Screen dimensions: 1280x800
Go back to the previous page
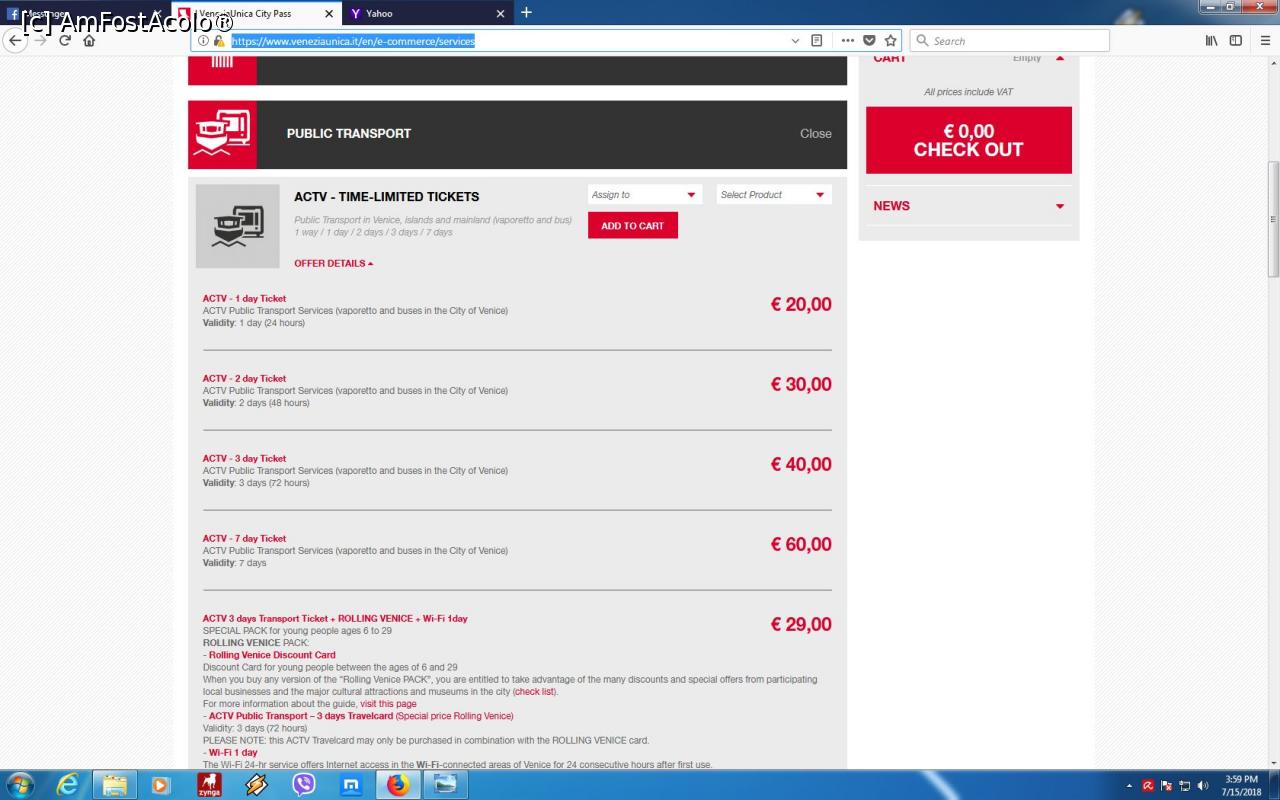coord(15,41)
